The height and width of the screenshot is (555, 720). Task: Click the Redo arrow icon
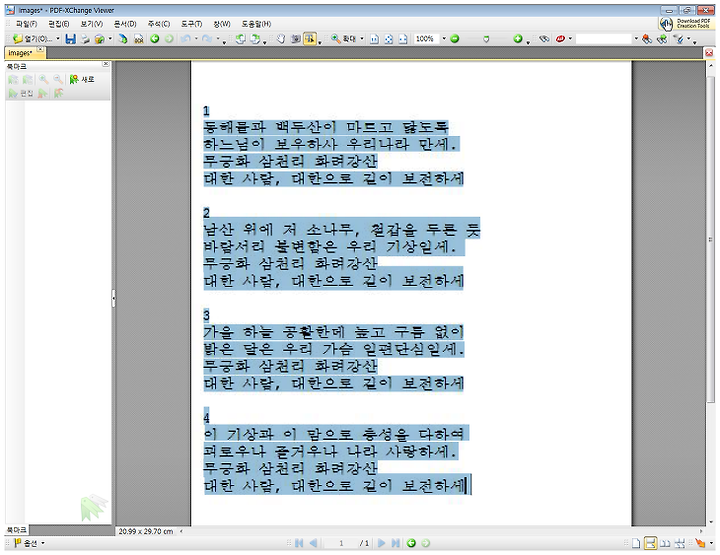(207, 39)
